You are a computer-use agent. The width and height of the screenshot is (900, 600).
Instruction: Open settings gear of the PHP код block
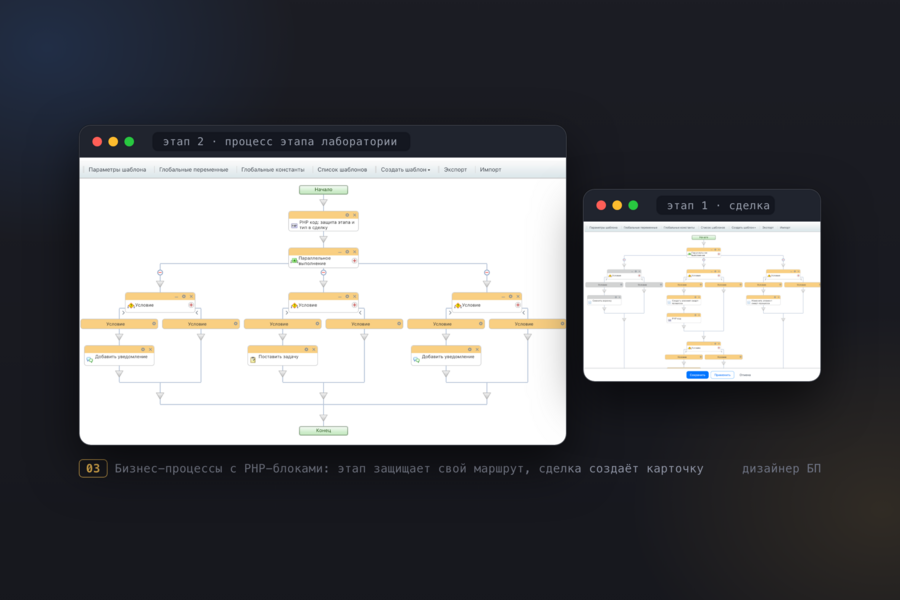(347, 215)
